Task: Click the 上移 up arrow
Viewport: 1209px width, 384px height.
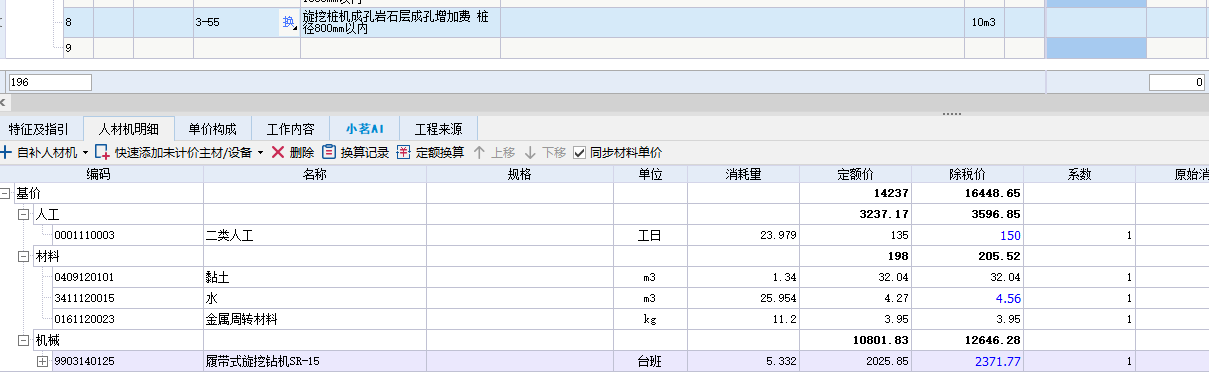Action: pyautogui.click(x=479, y=153)
